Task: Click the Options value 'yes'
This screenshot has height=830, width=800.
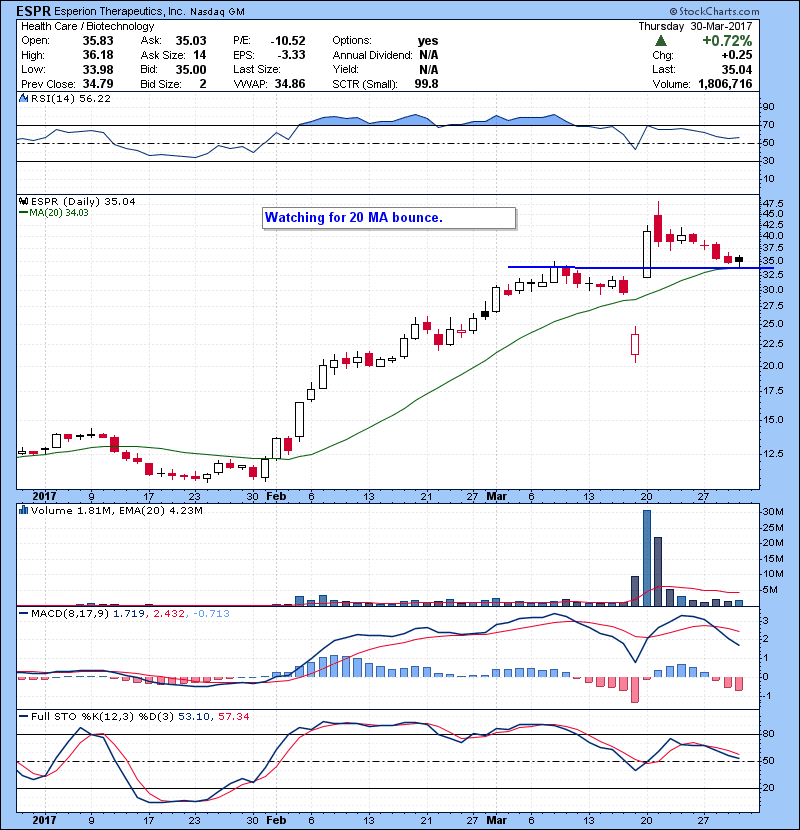Action: click(x=428, y=41)
